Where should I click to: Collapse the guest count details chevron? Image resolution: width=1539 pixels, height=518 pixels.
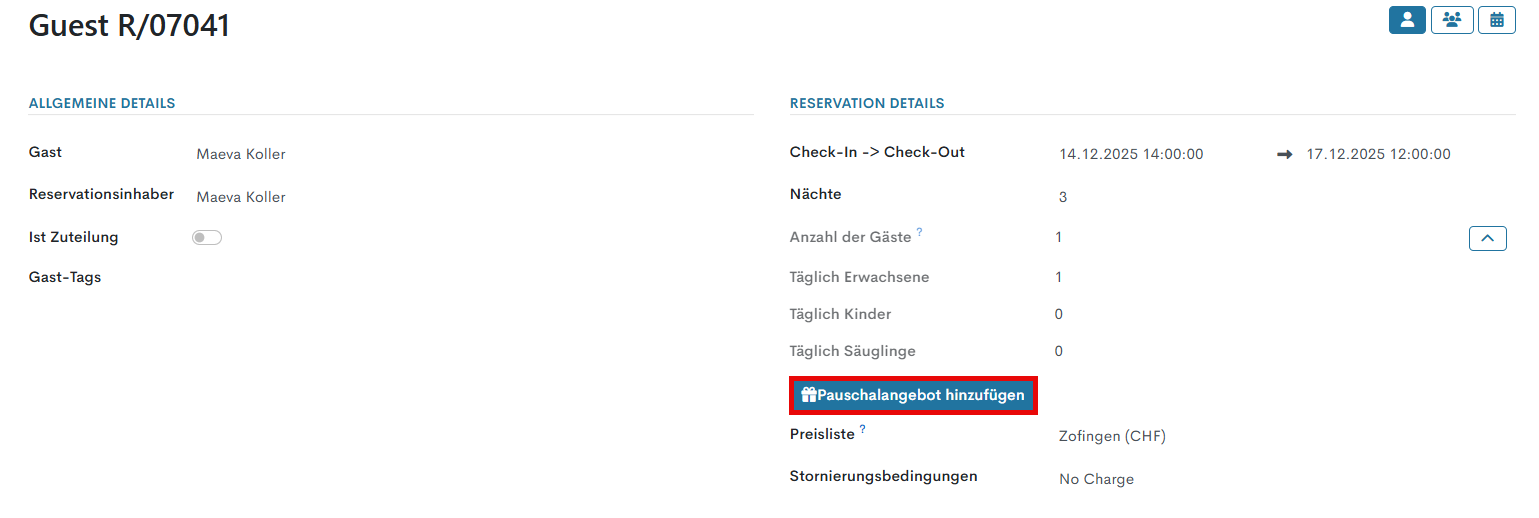(x=1487, y=238)
